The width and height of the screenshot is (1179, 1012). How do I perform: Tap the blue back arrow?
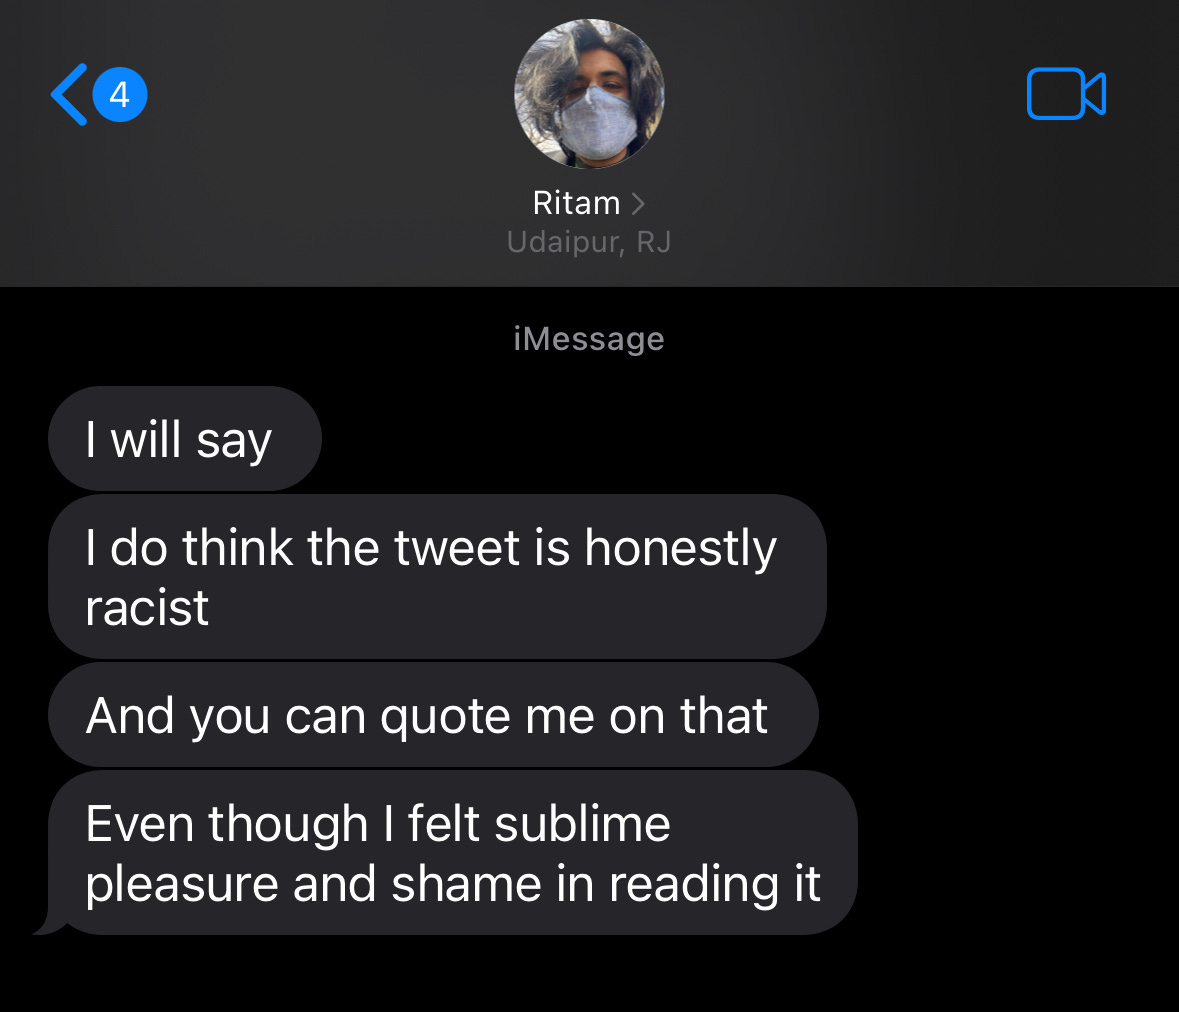(x=68, y=95)
